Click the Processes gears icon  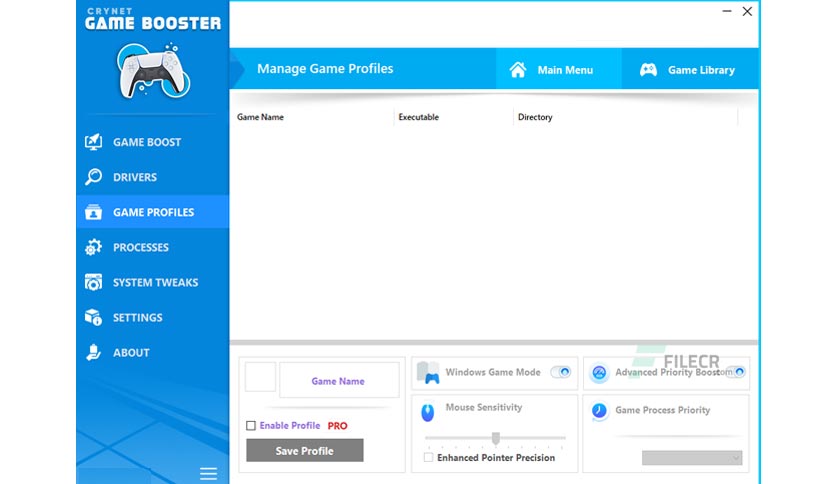93,247
